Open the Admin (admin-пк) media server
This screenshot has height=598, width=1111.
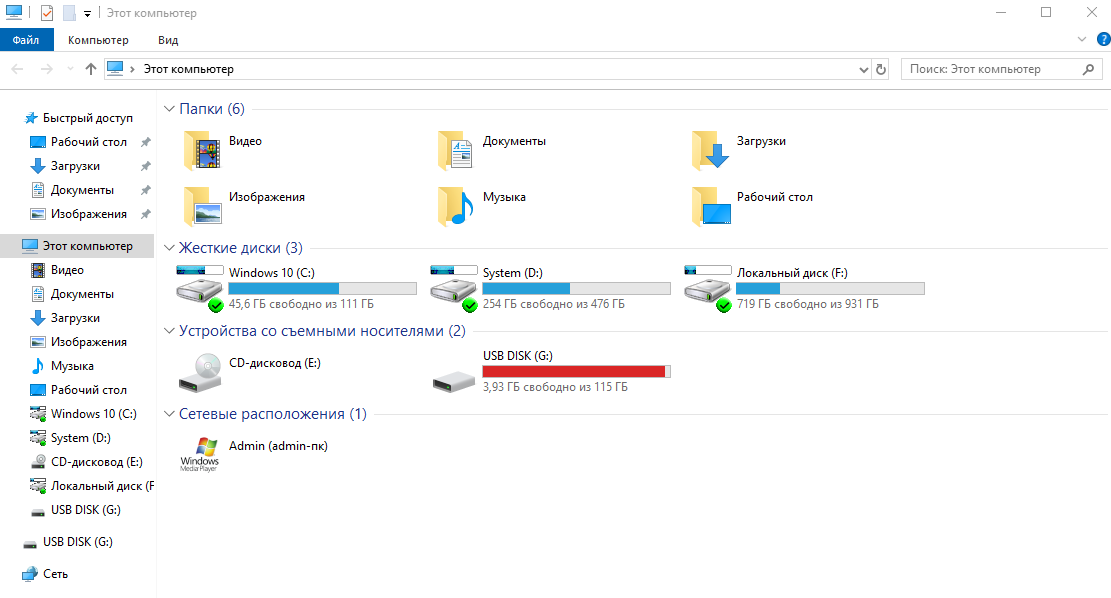pos(203,450)
